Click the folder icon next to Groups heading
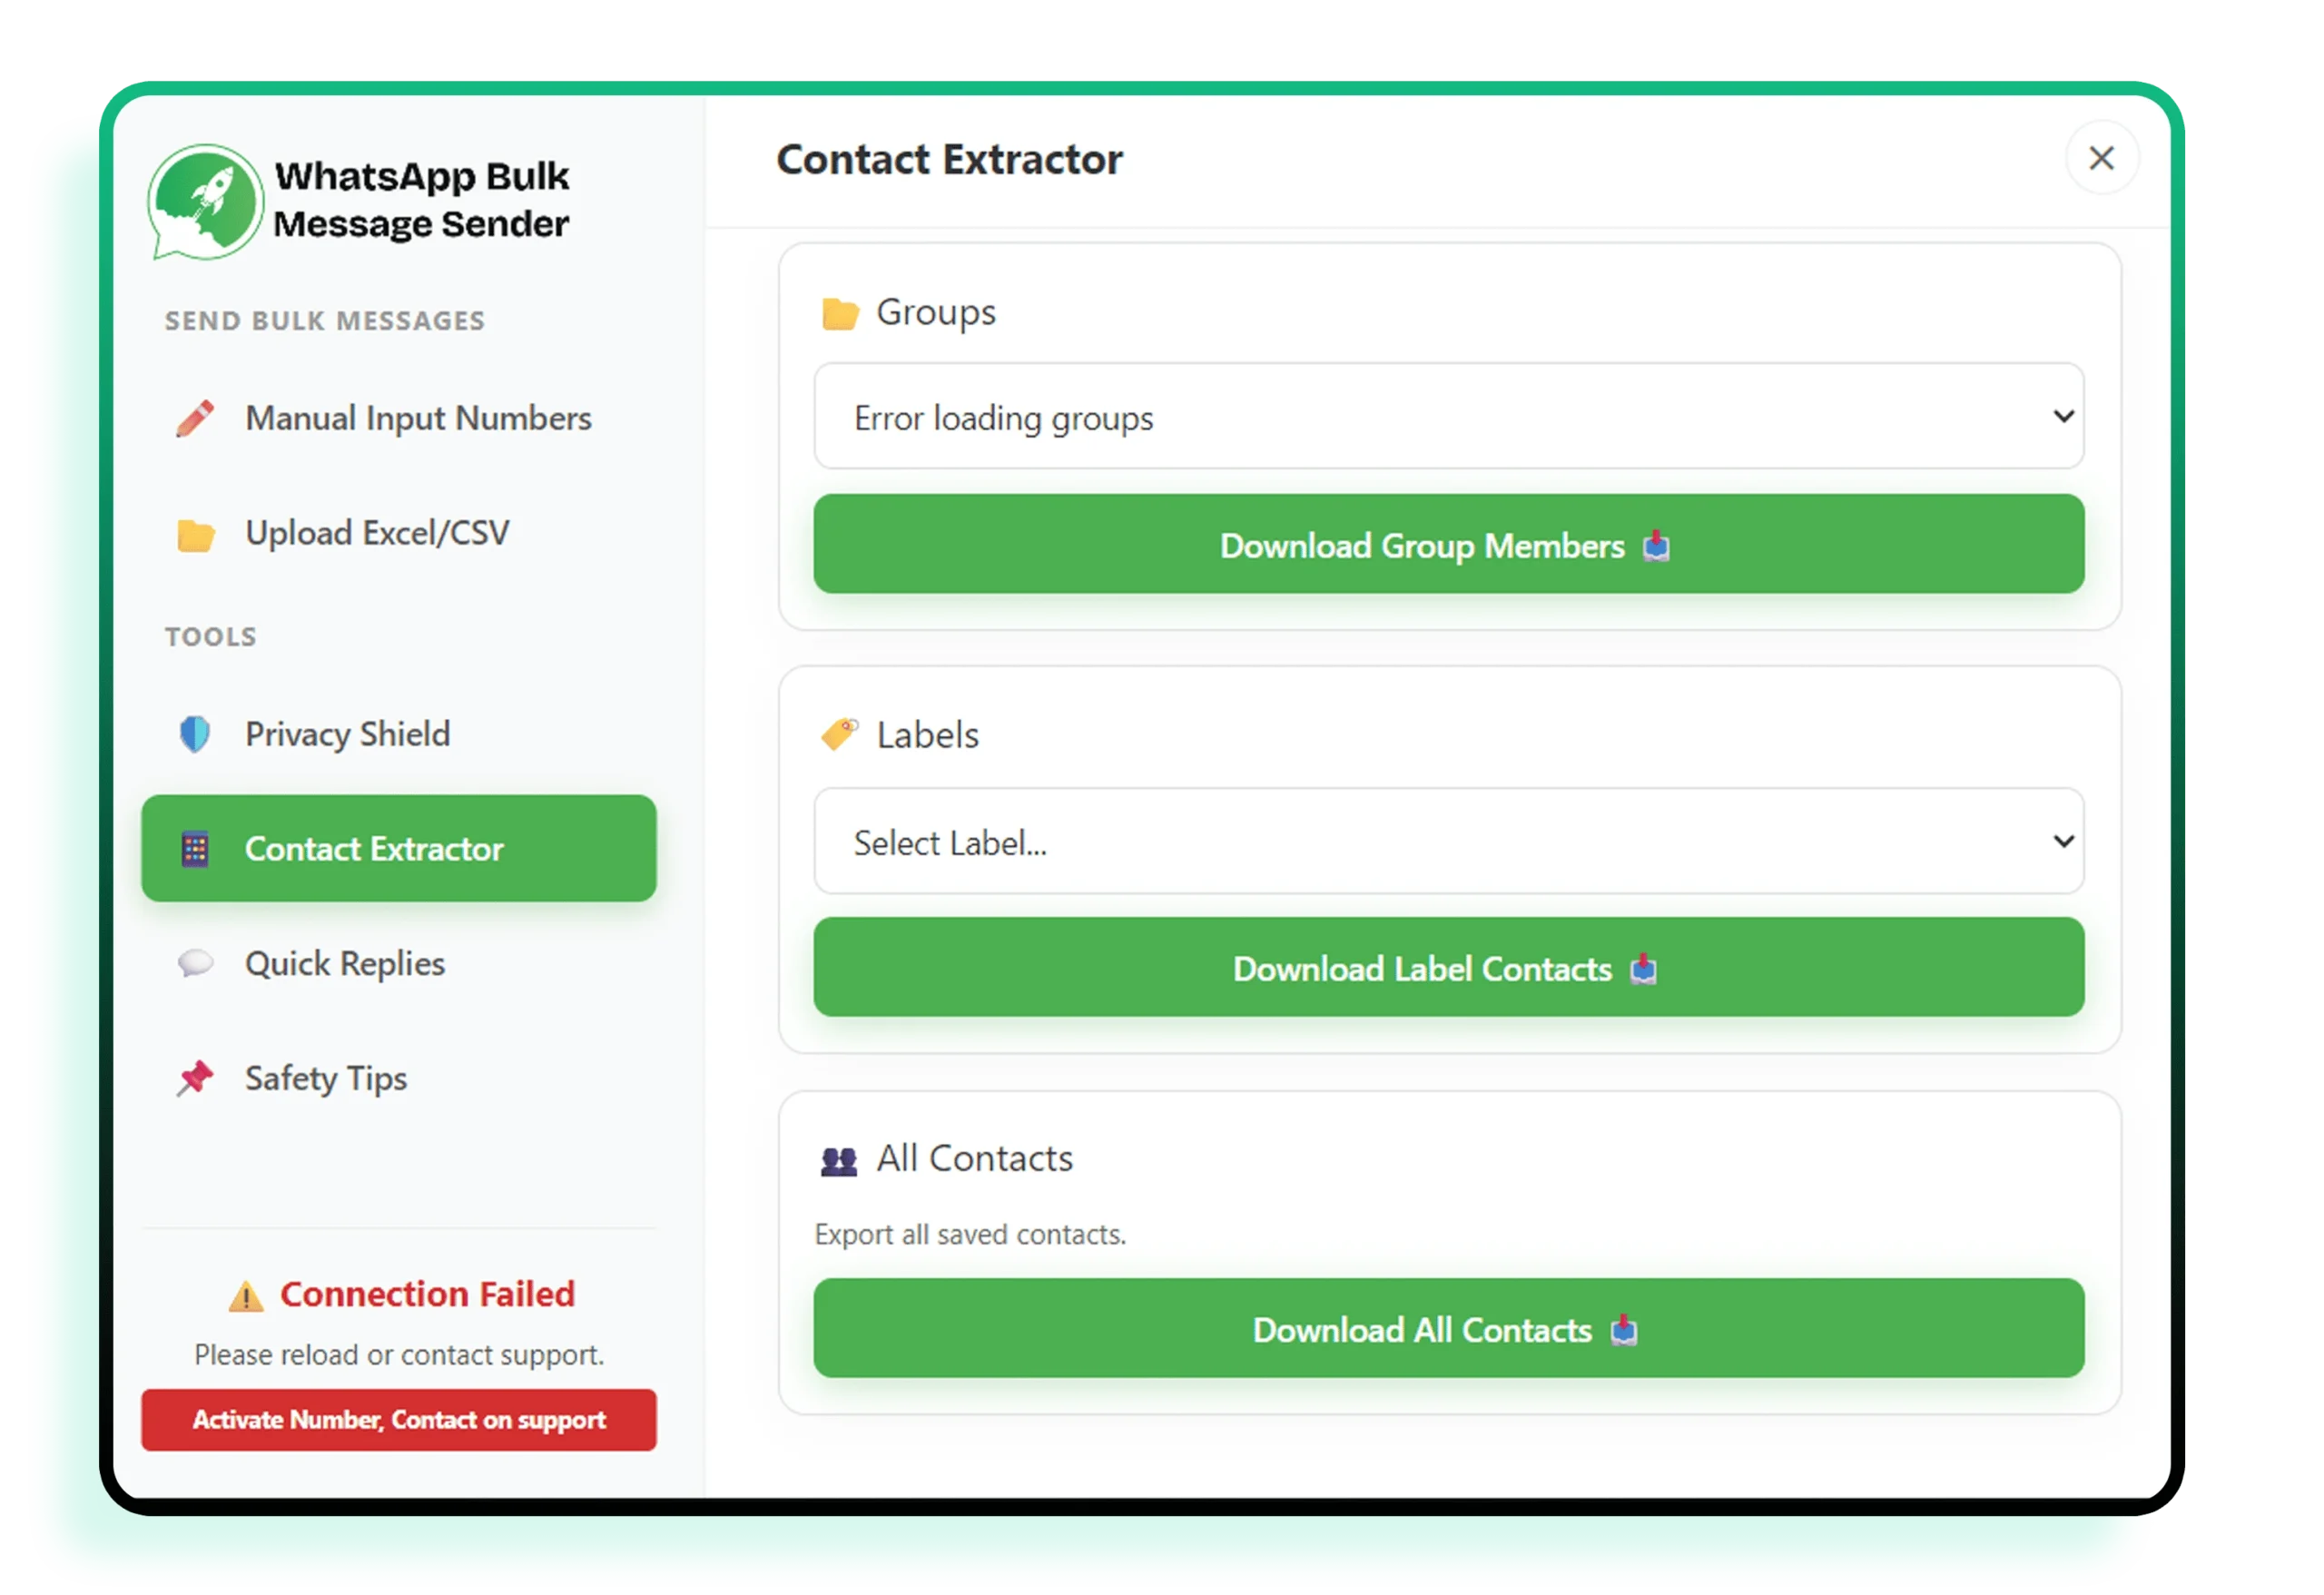This screenshot has width=2324, height=1595. [840, 314]
